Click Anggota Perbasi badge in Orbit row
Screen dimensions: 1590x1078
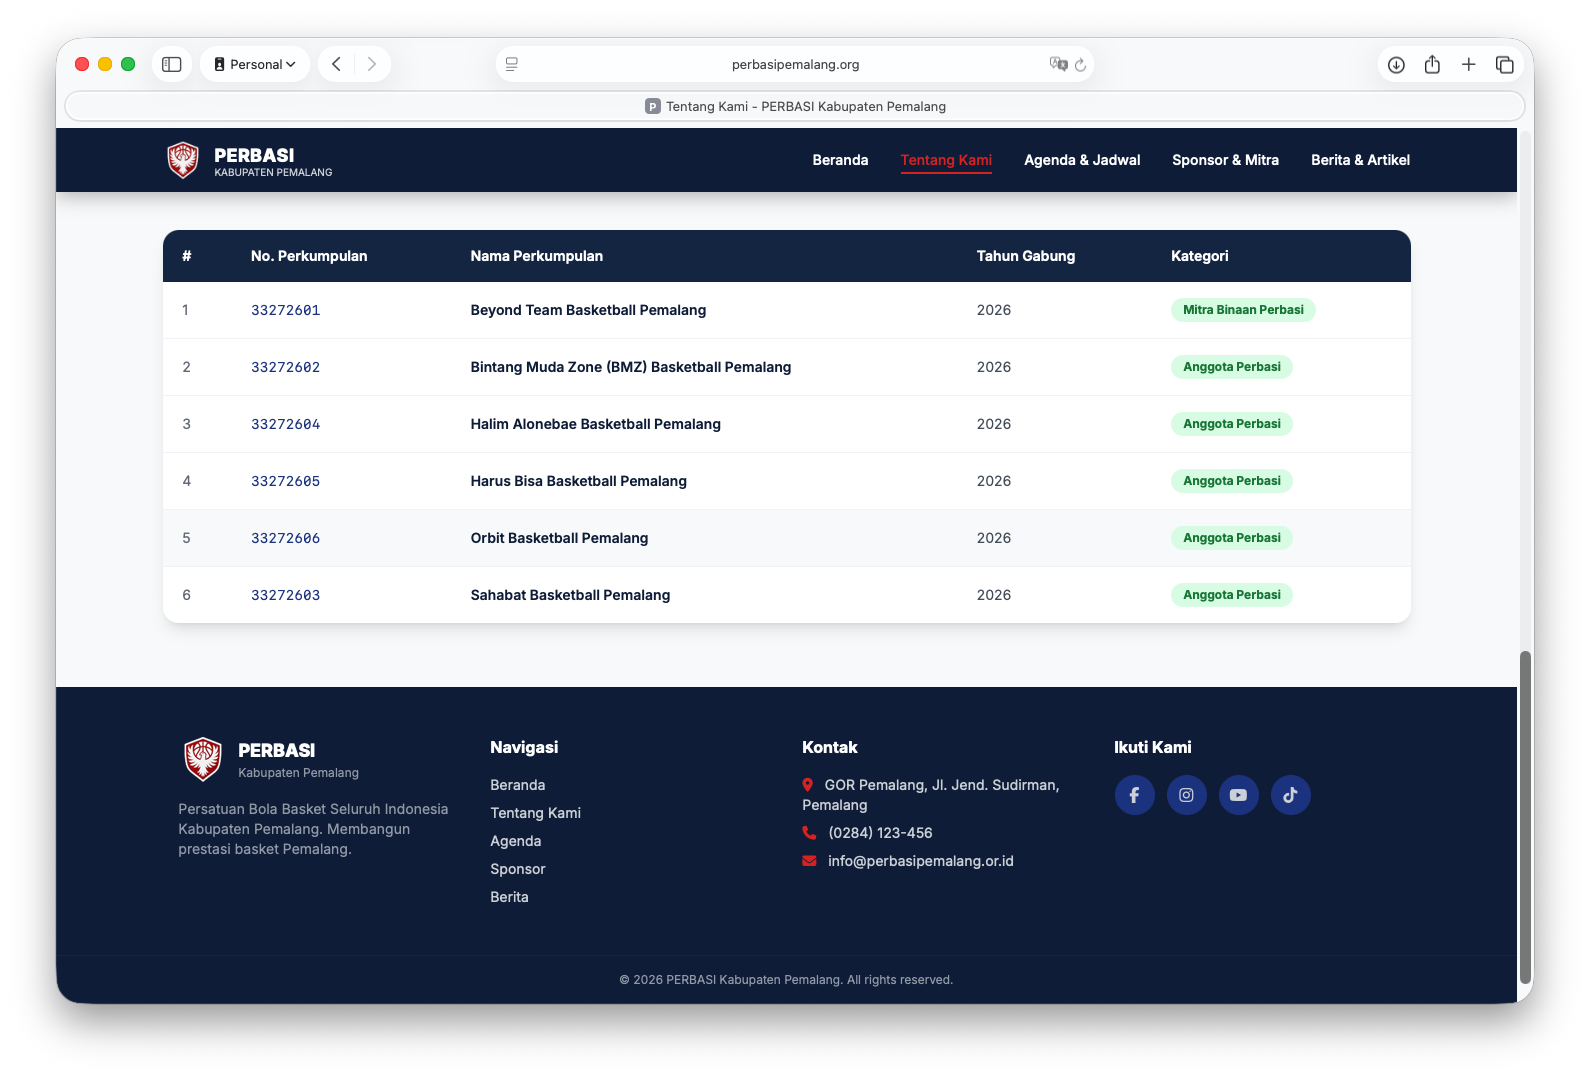coord(1231,538)
